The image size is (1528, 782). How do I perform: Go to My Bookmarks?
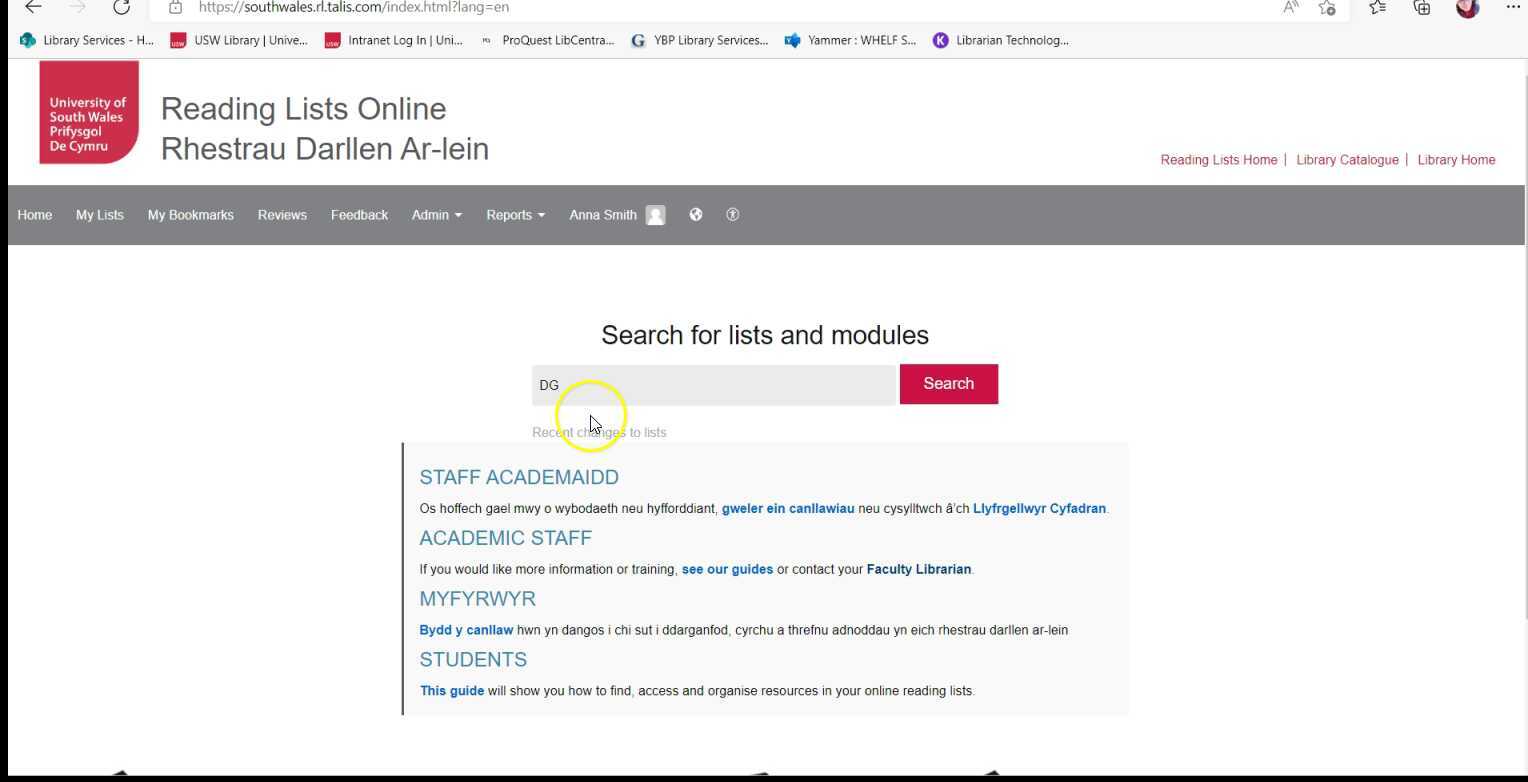tap(190, 214)
